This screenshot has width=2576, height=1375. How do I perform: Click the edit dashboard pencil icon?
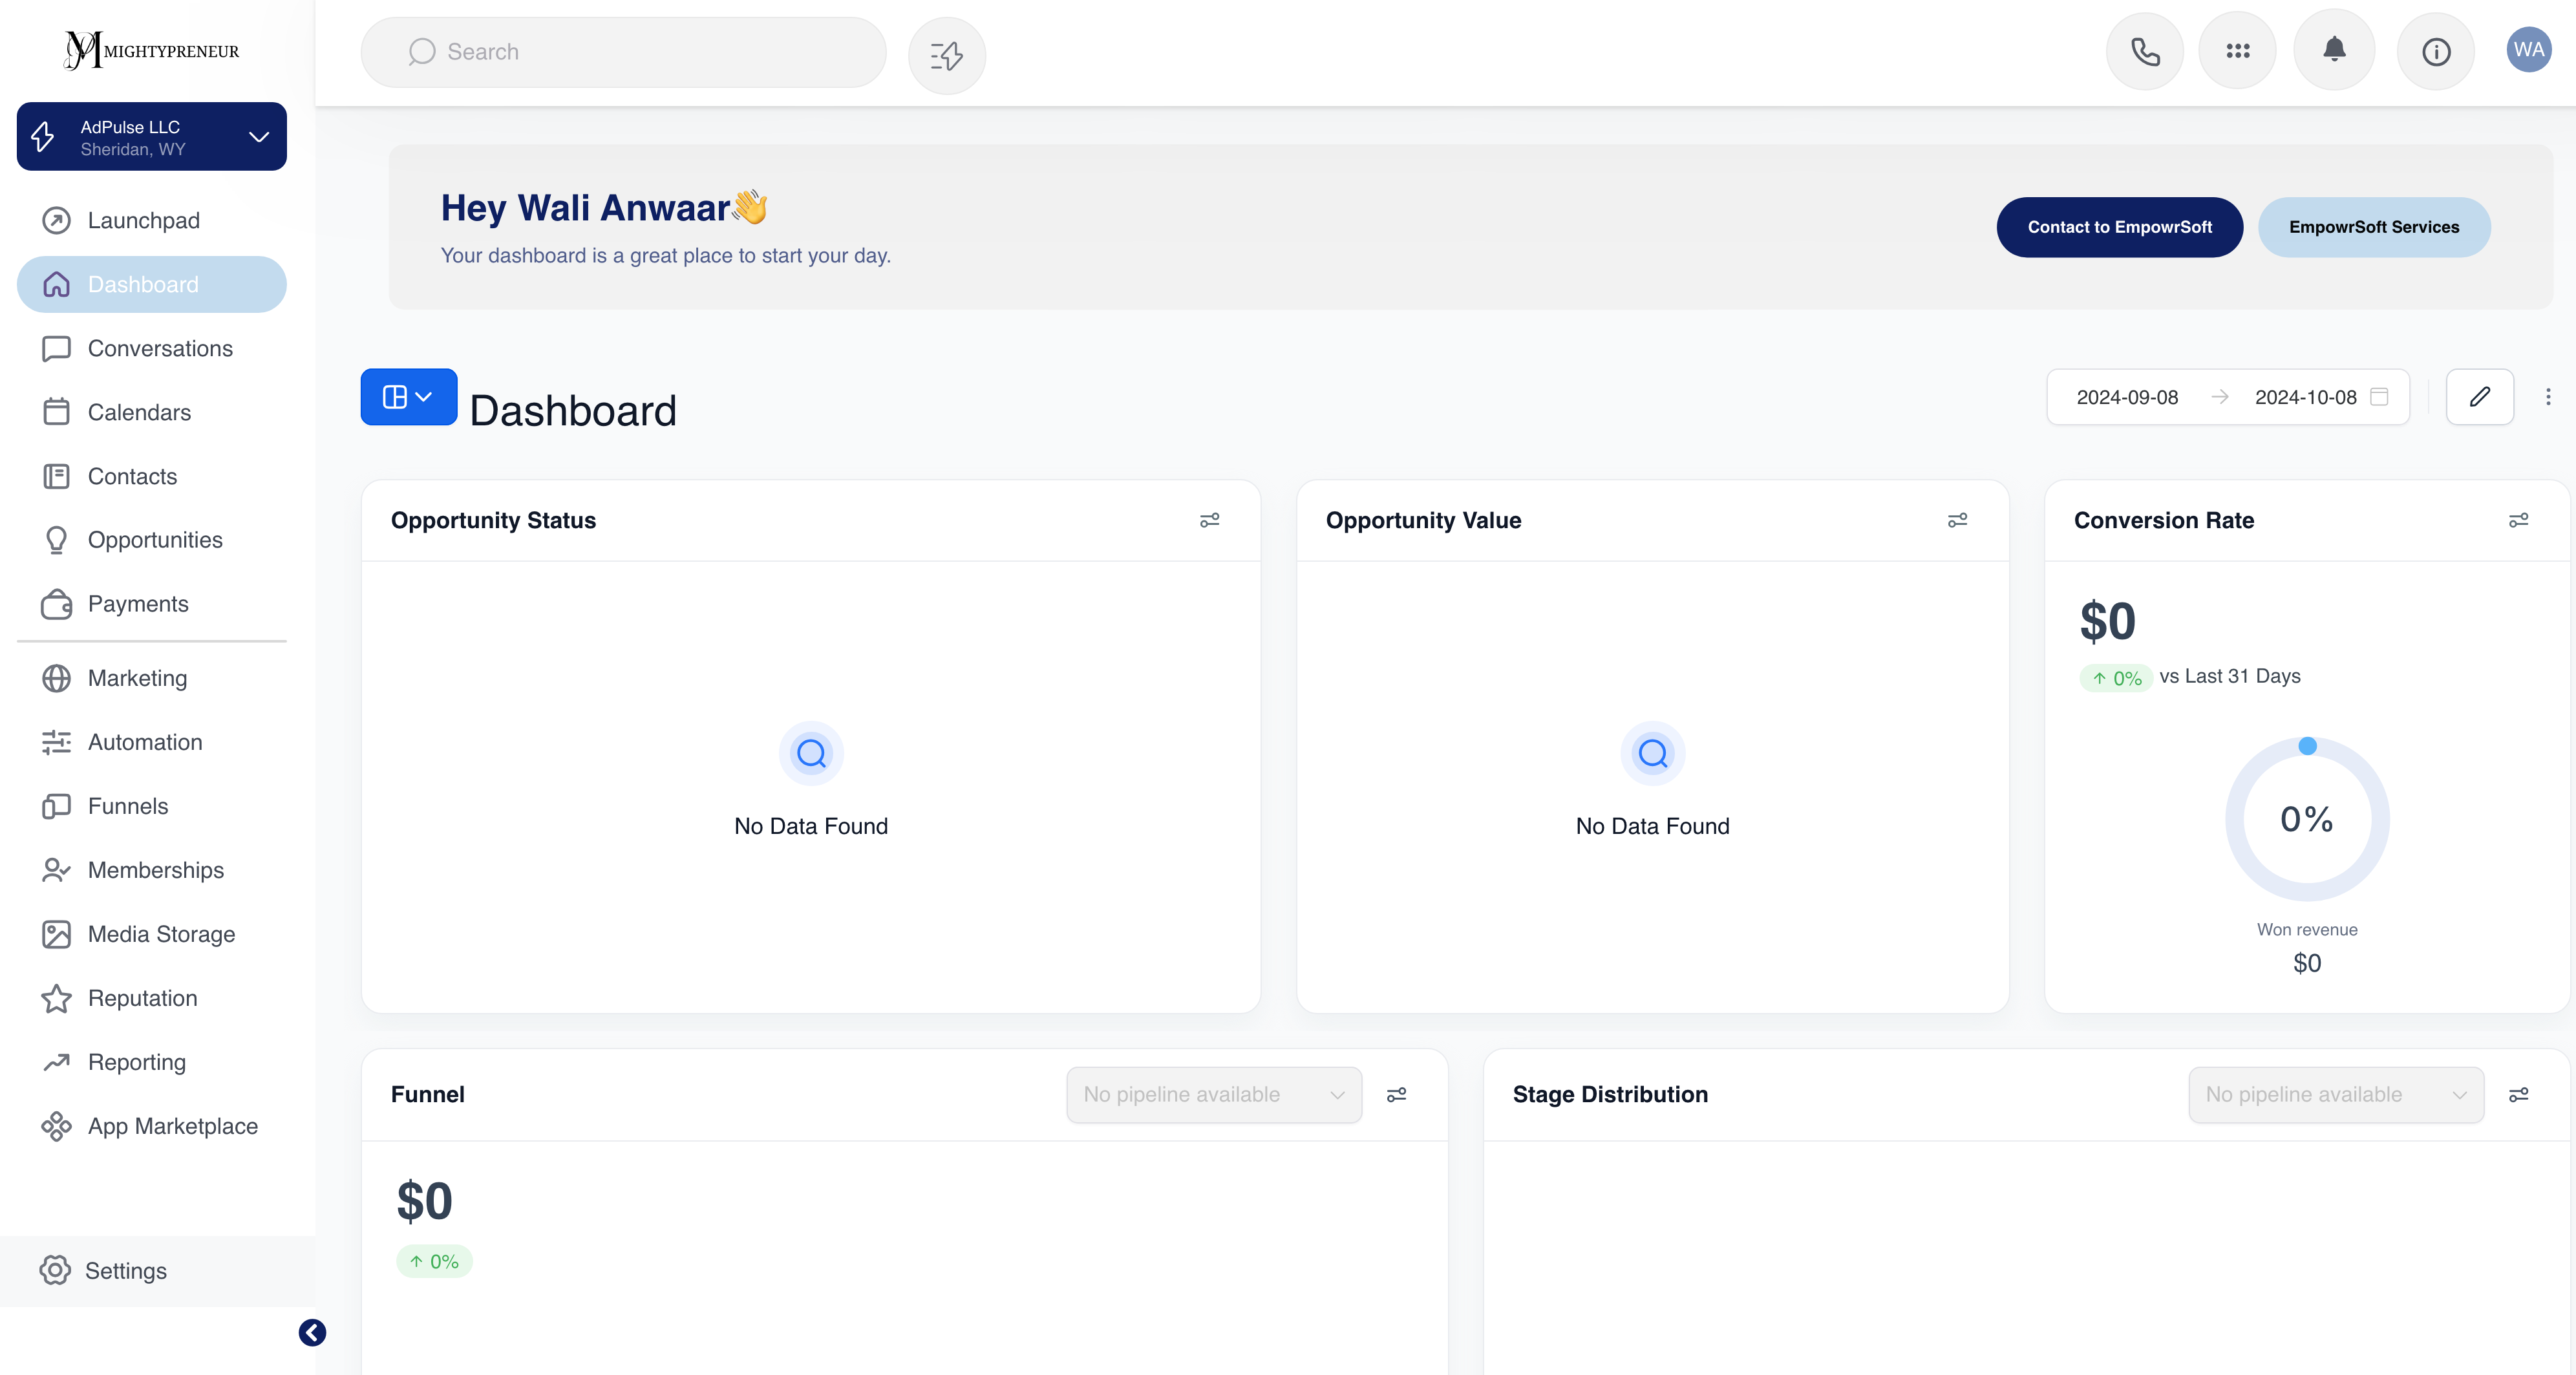pos(2479,397)
